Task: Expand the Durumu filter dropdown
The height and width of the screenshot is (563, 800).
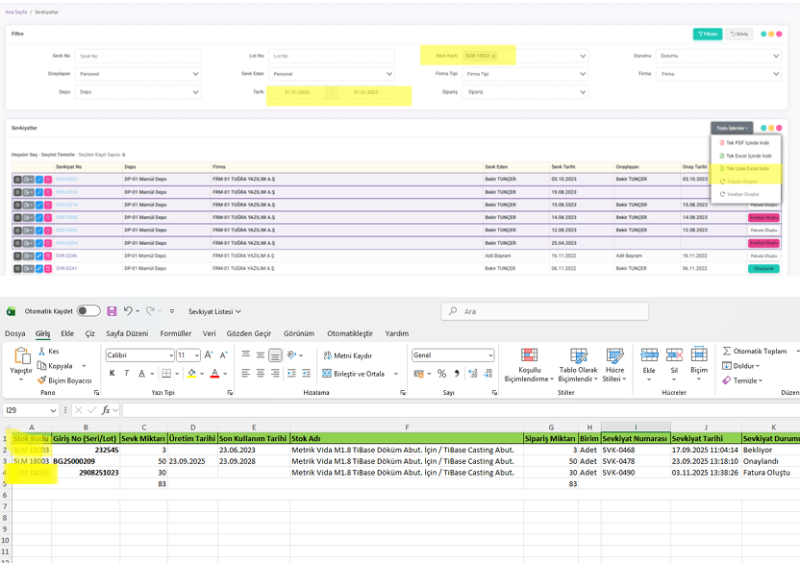Action: tap(718, 55)
